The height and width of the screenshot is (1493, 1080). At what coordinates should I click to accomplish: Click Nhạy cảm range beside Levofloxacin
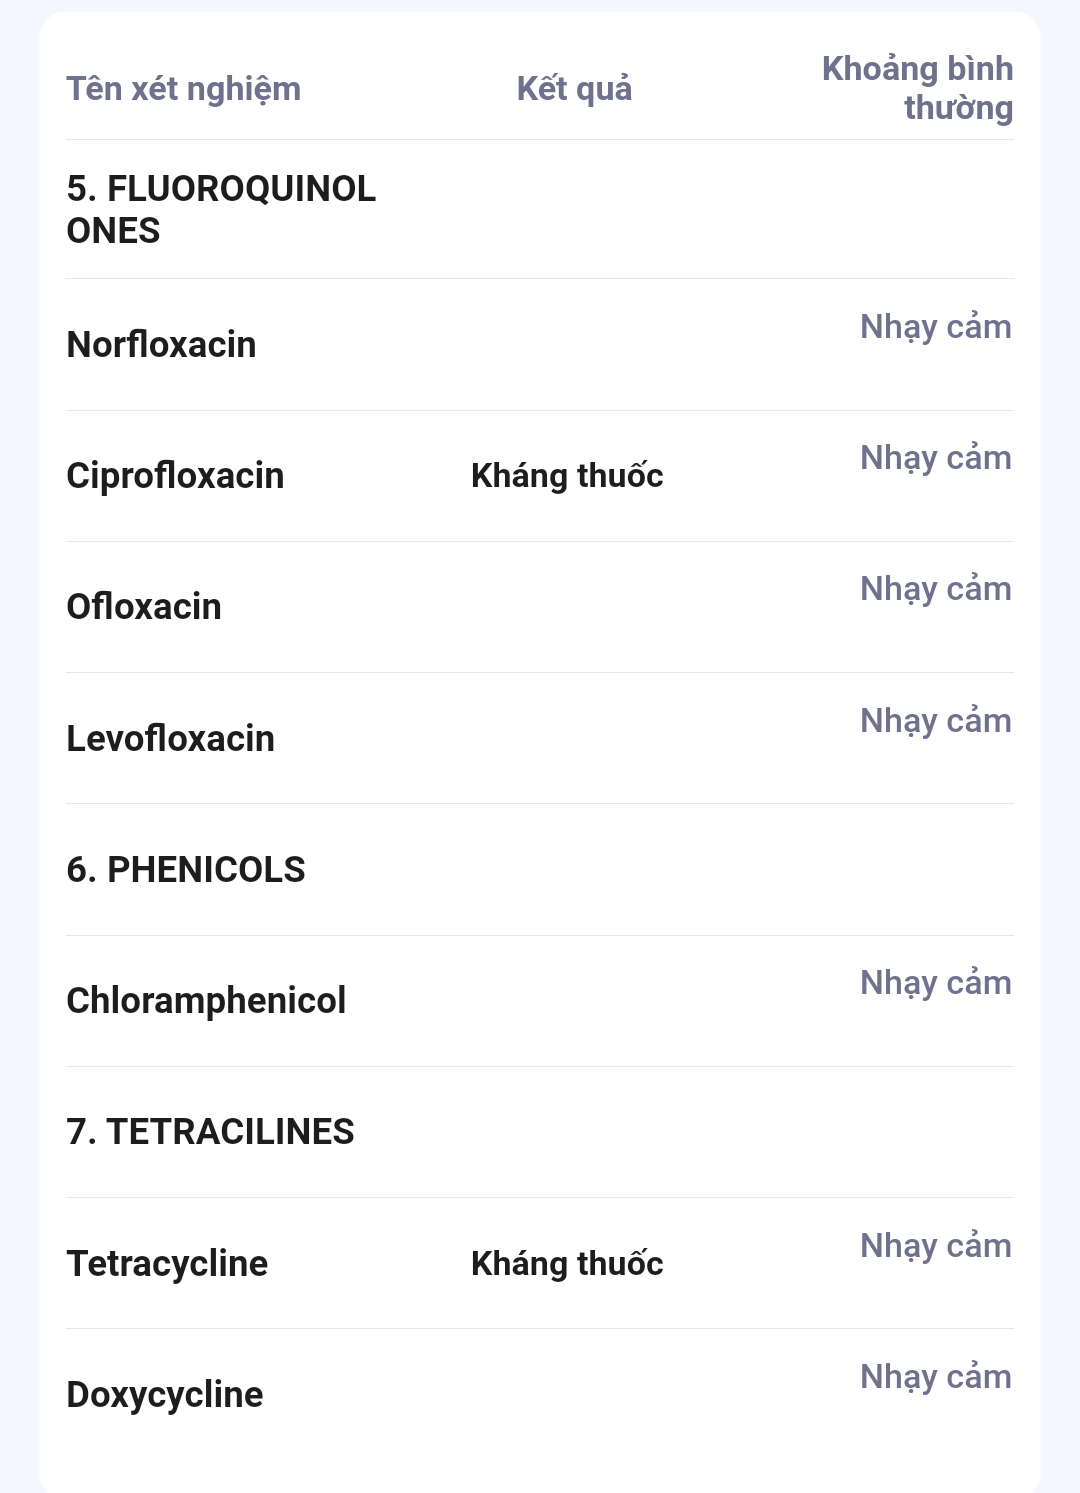pos(935,721)
